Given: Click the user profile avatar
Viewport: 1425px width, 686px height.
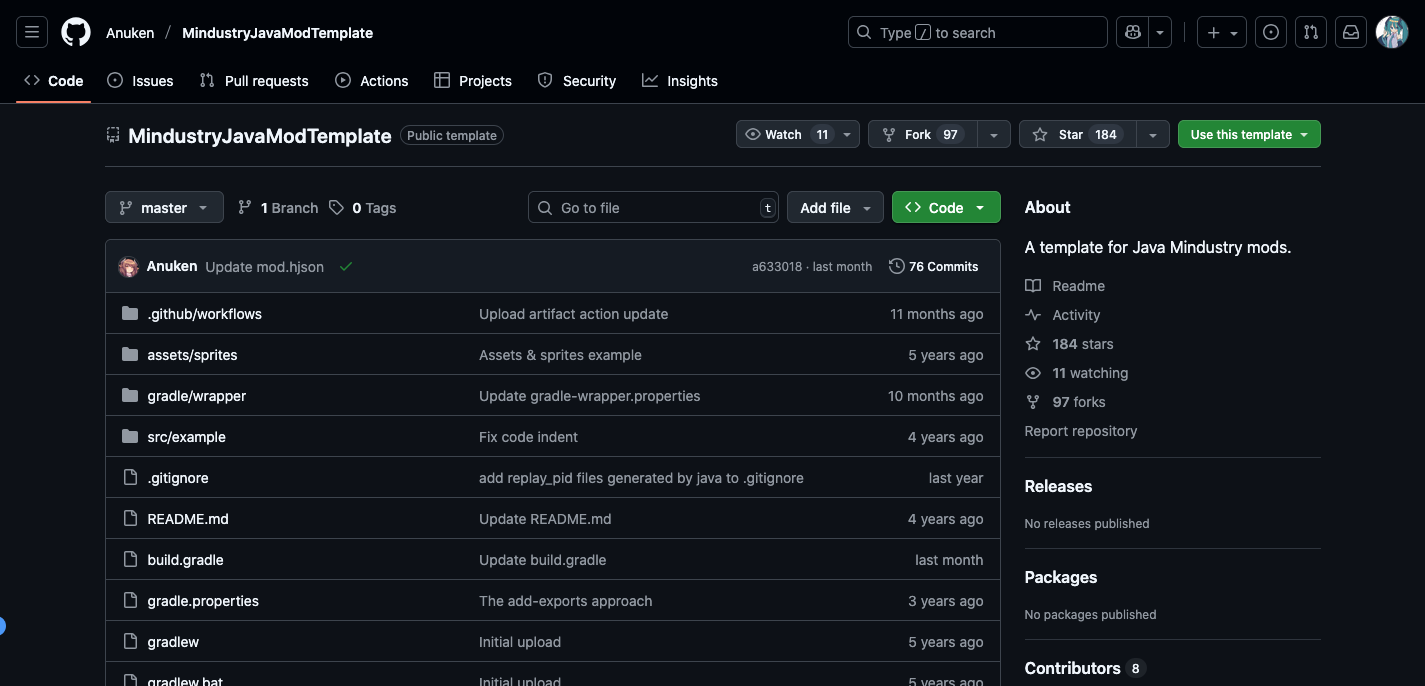Looking at the screenshot, I should tap(1391, 32).
